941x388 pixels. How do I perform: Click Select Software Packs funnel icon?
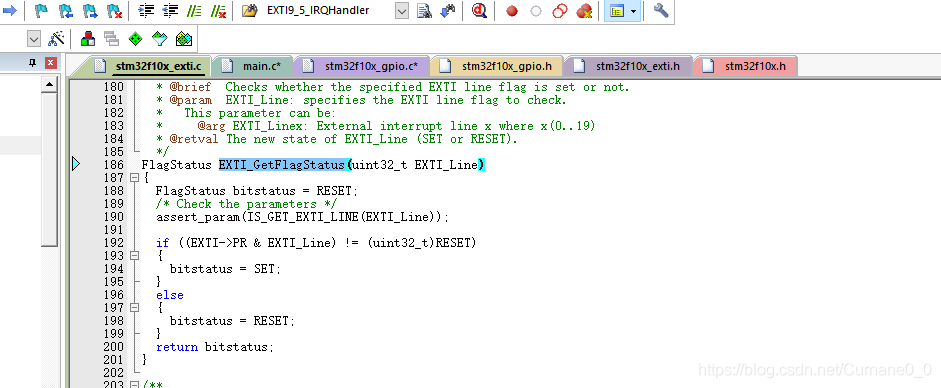point(159,40)
